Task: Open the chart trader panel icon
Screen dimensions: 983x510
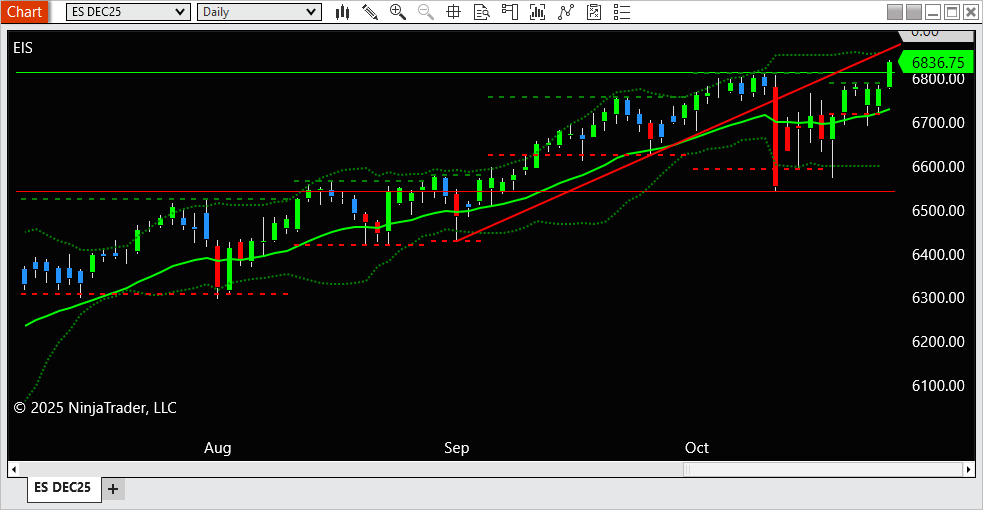Action: coord(510,12)
